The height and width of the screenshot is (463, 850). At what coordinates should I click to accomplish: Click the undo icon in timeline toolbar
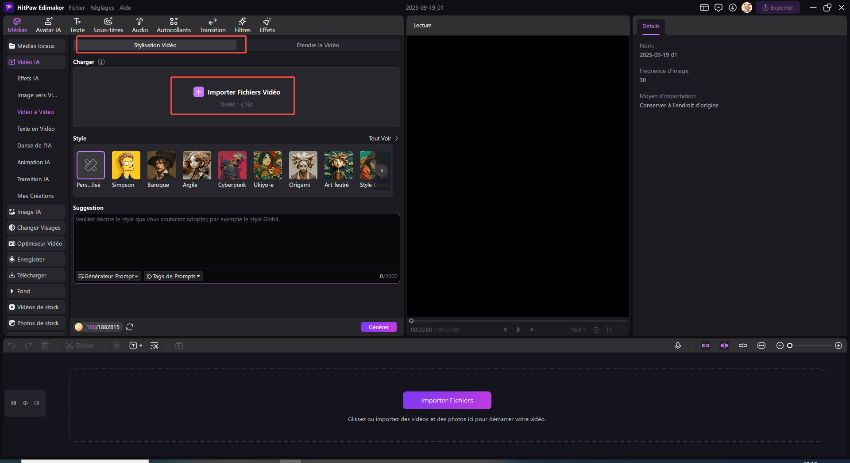pyautogui.click(x=12, y=345)
